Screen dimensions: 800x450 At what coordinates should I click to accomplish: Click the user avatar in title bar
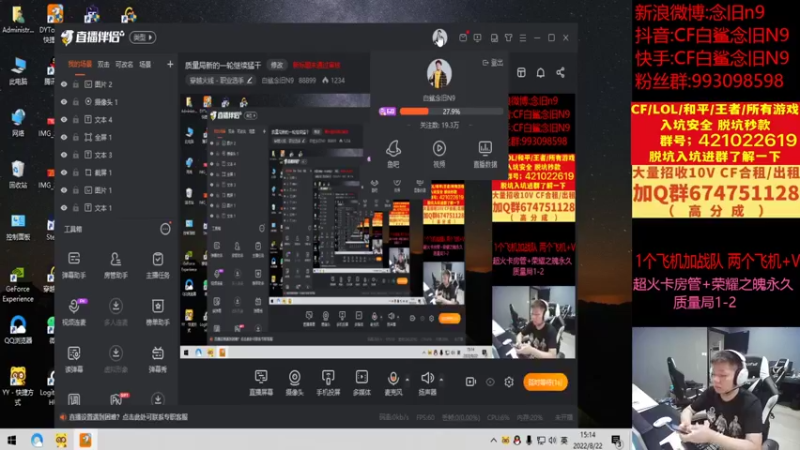click(439, 37)
